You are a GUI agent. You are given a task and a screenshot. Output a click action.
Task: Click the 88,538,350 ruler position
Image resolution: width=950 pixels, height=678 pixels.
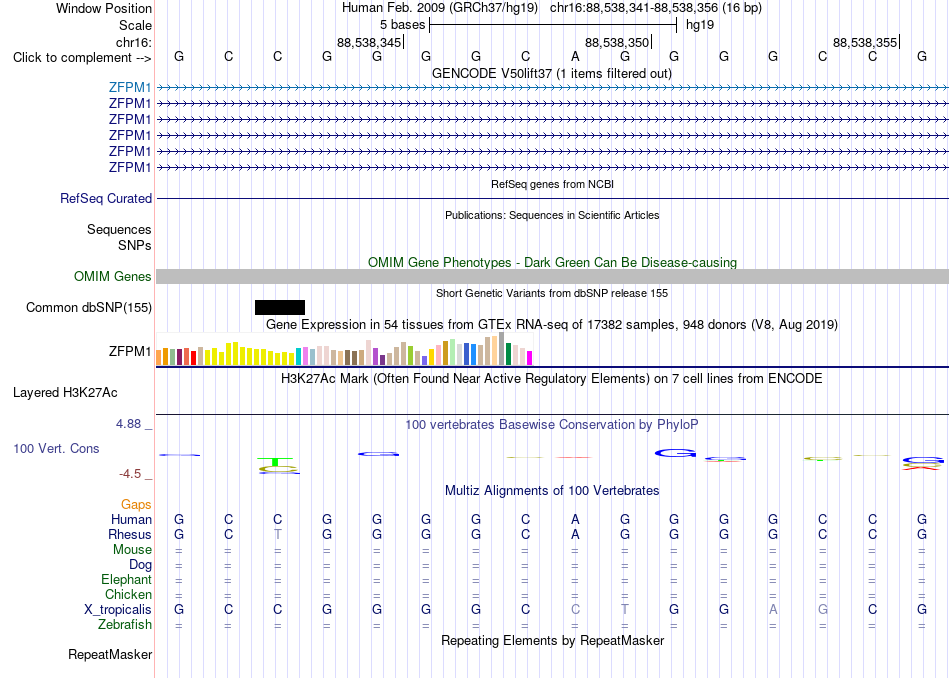617,42
